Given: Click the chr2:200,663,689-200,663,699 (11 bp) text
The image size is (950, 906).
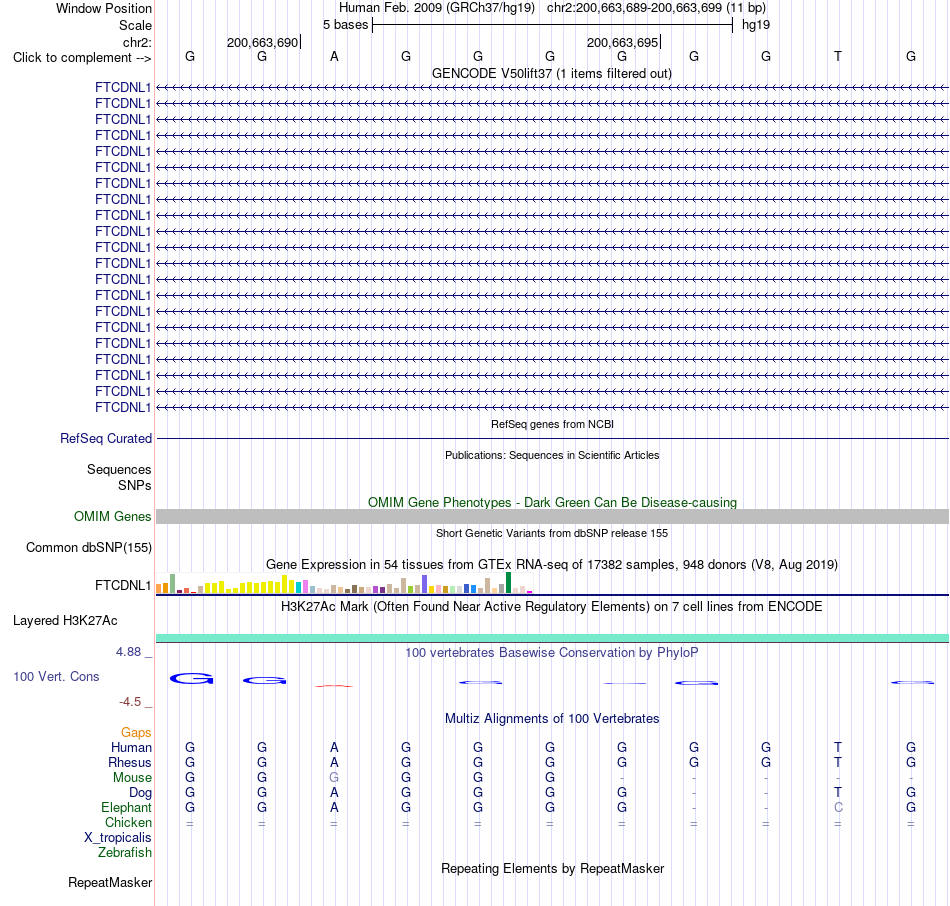Looking at the screenshot, I should [656, 8].
